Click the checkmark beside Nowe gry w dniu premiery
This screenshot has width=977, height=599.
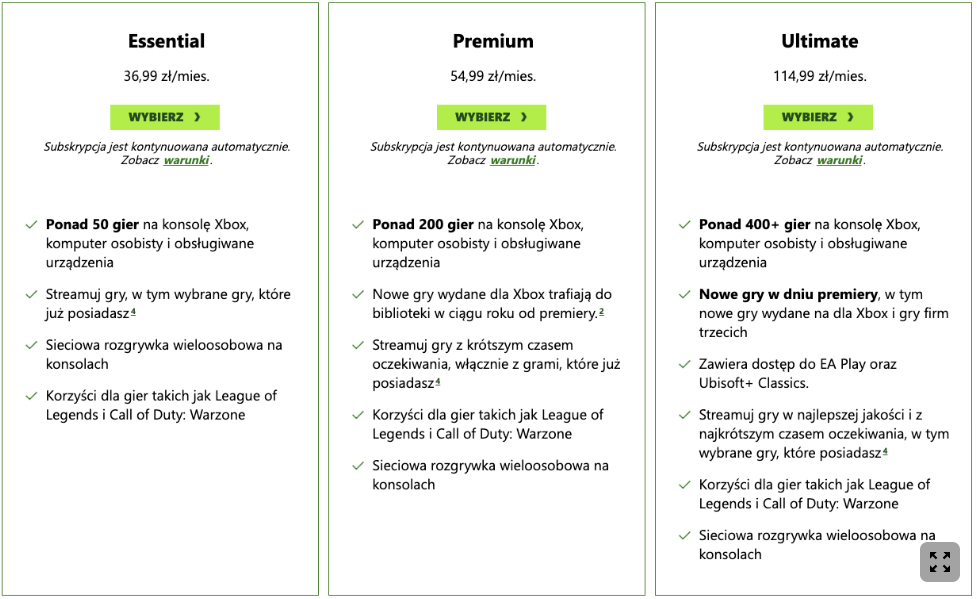[x=685, y=295]
